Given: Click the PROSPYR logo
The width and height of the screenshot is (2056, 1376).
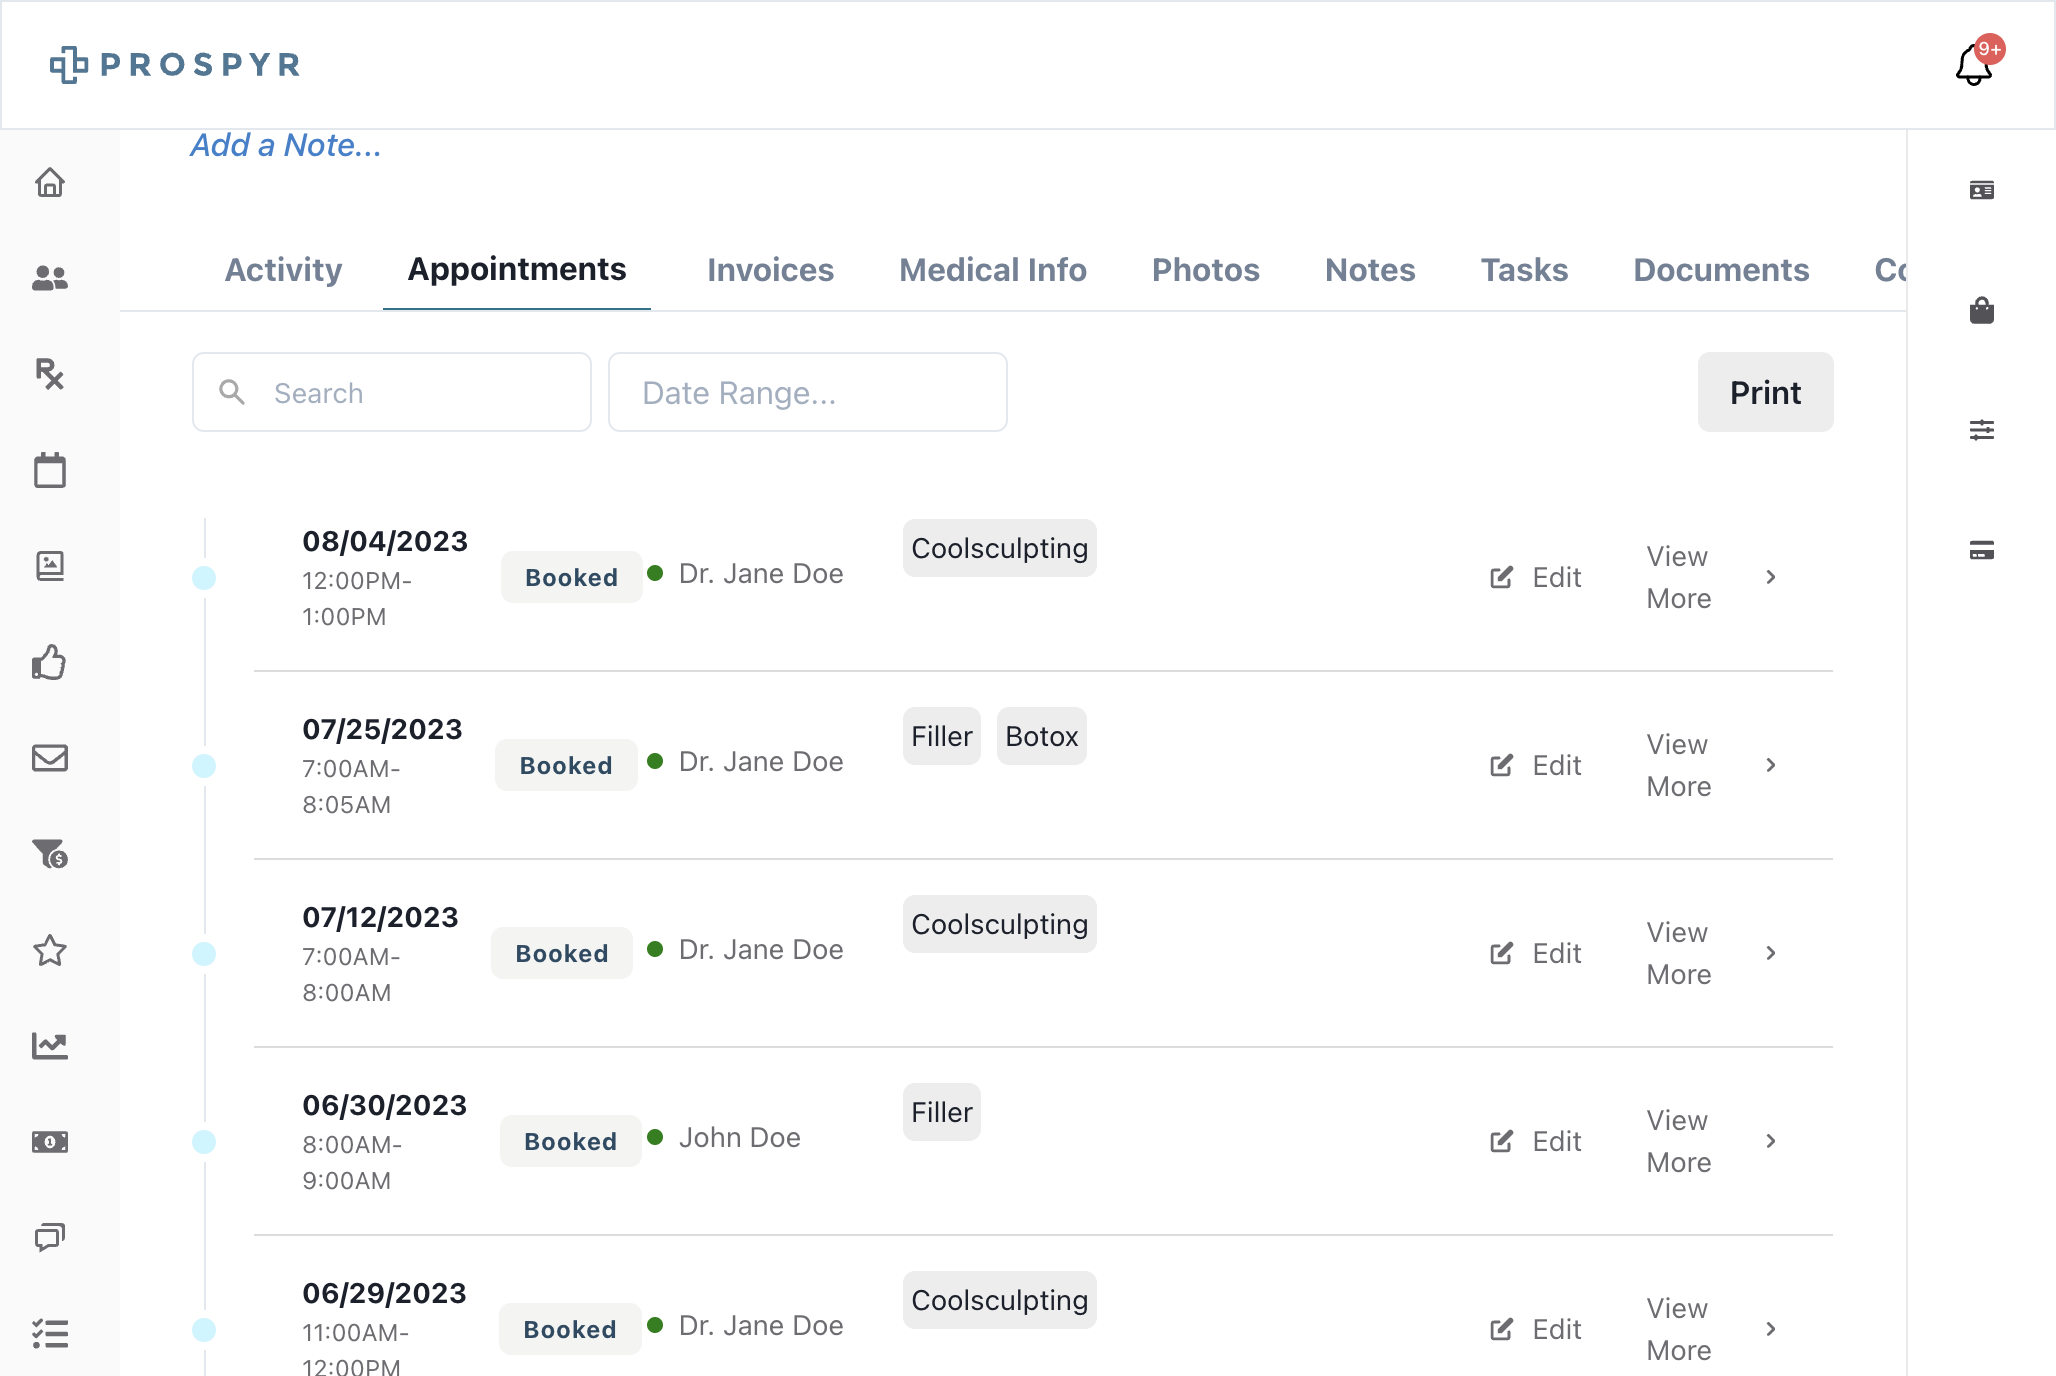Looking at the screenshot, I should point(175,65).
